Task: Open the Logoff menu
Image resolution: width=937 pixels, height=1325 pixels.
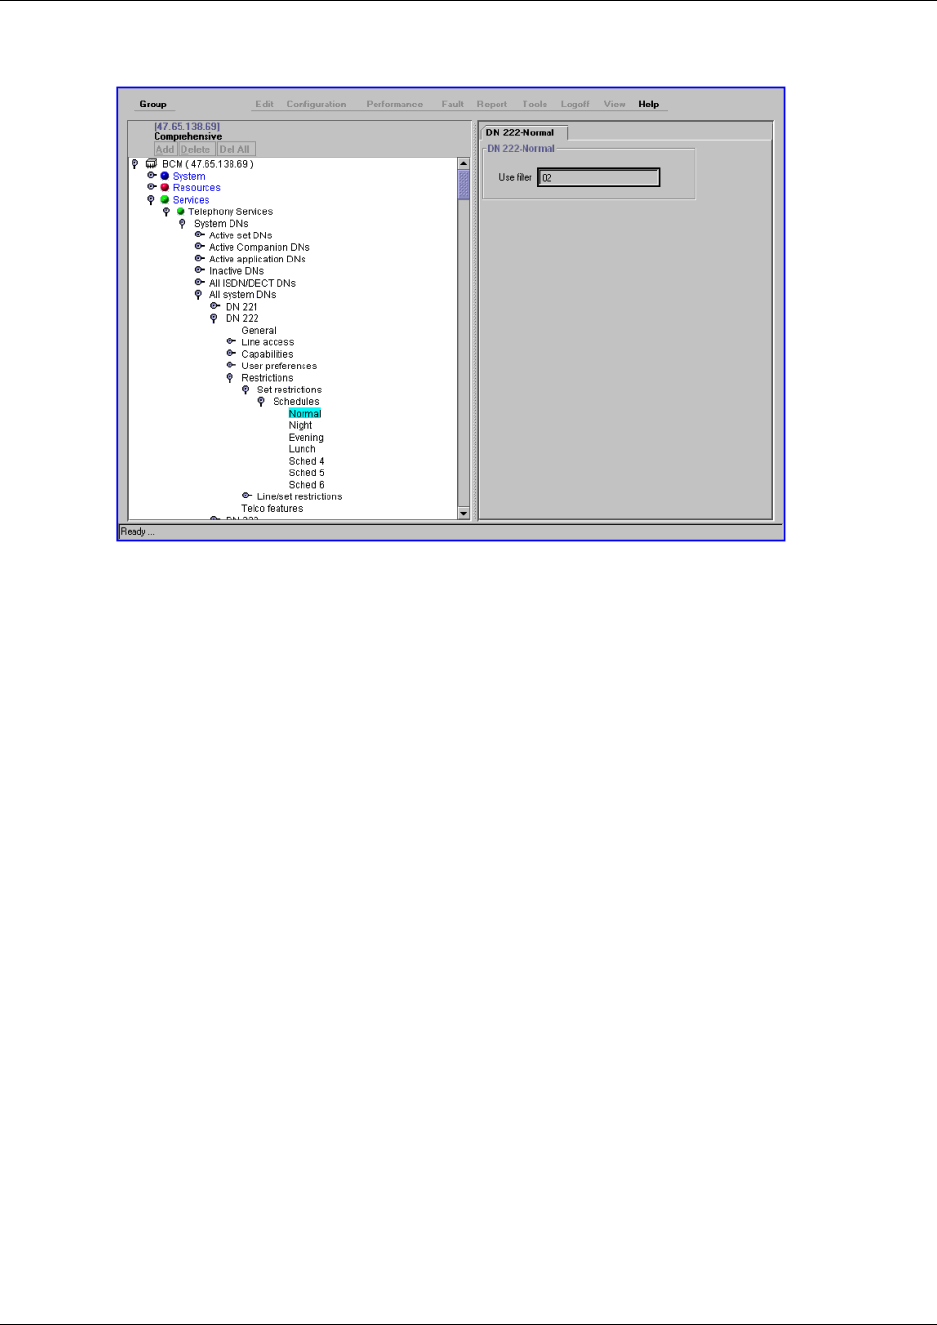Action: [x=575, y=104]
